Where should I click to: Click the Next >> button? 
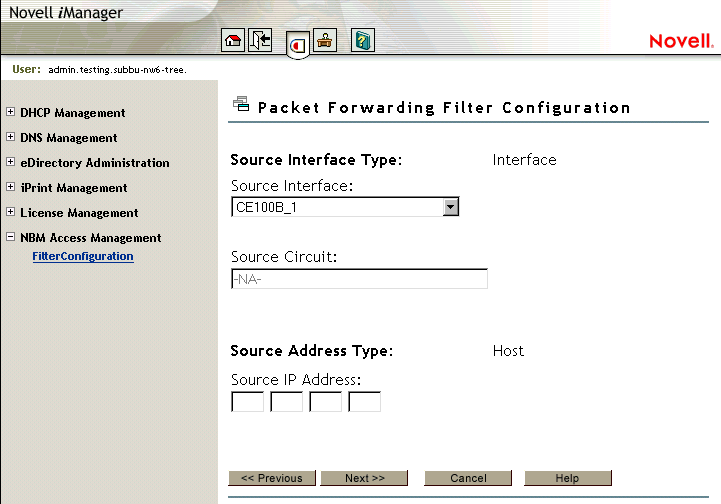(x=364, y=478)
